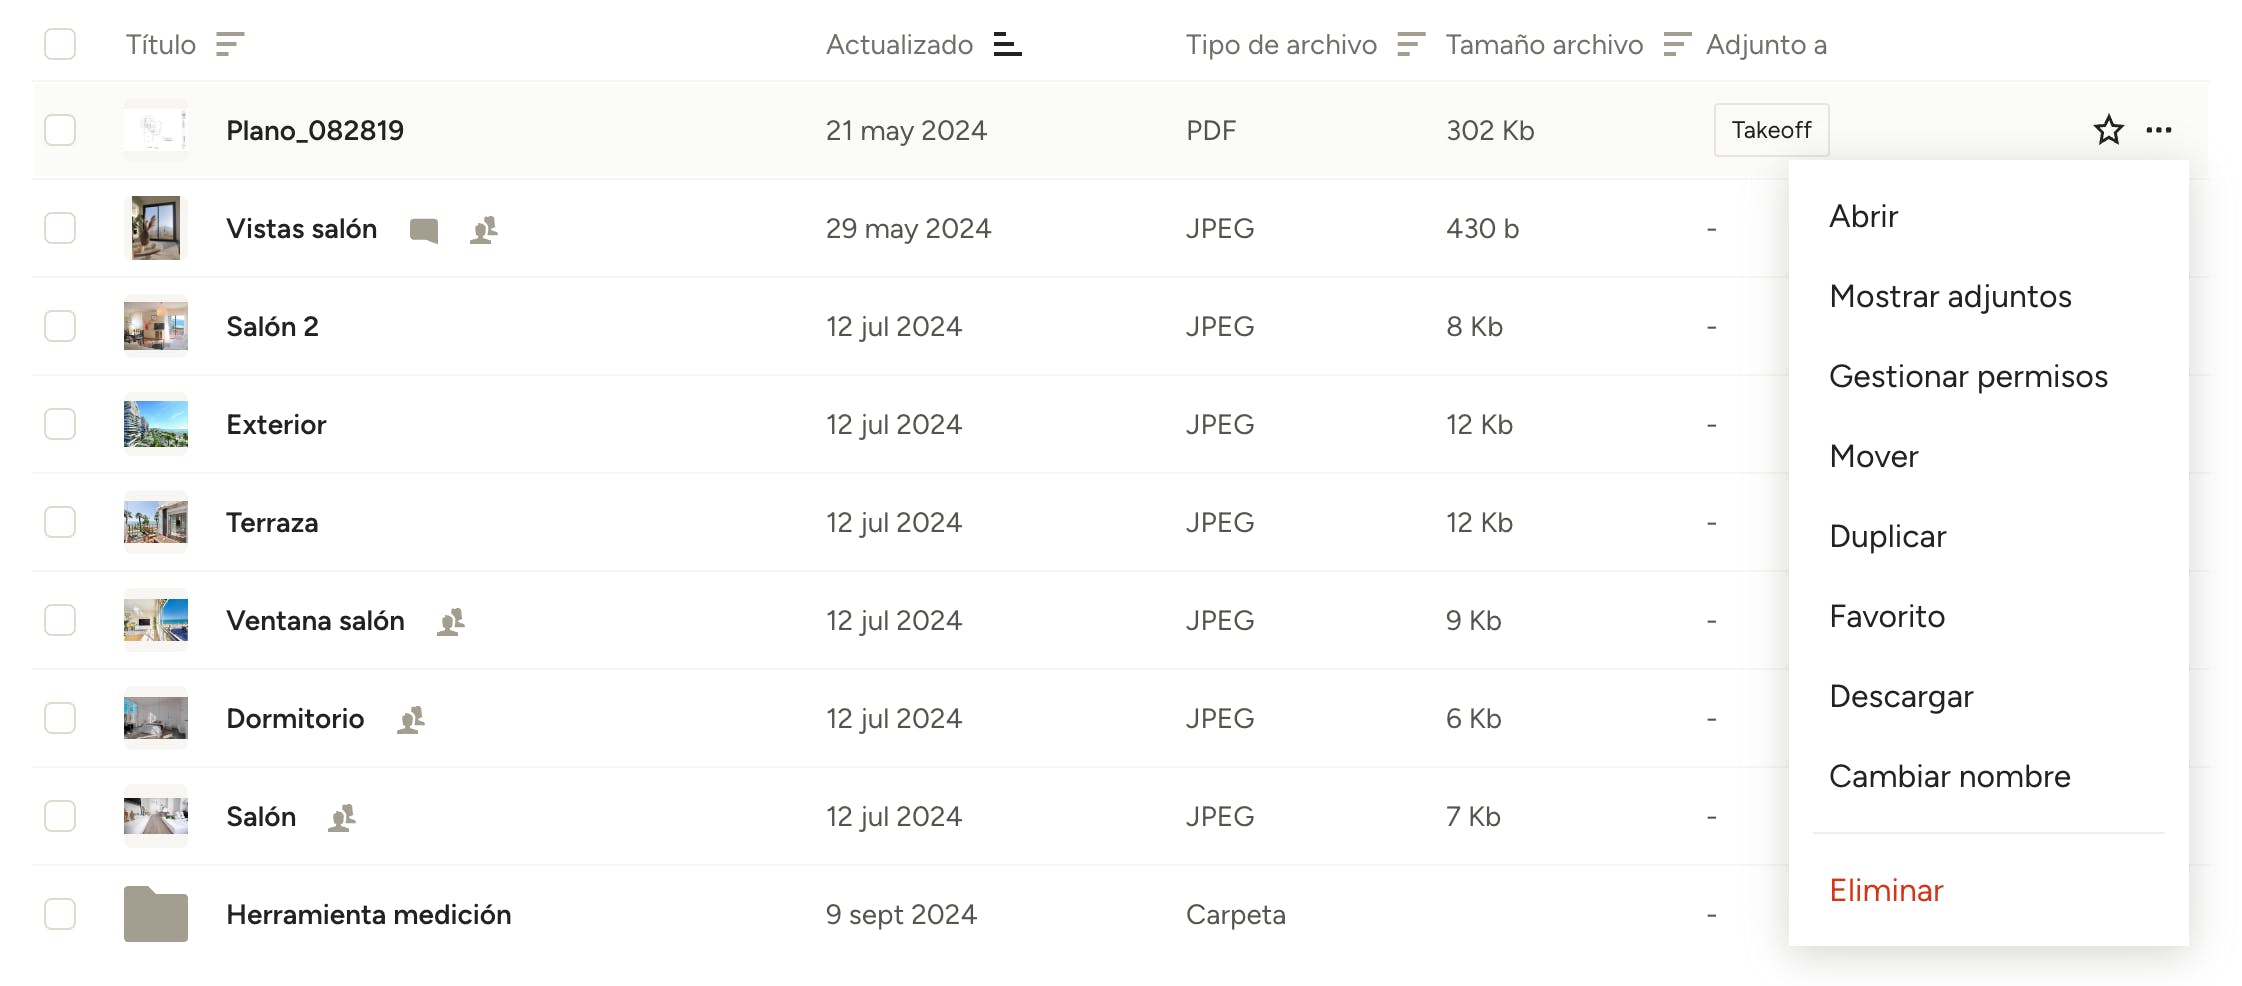Screen dimensions: 2242x986
Task: Click Eliminar to delete the file
Action: tap(1886, 890)
